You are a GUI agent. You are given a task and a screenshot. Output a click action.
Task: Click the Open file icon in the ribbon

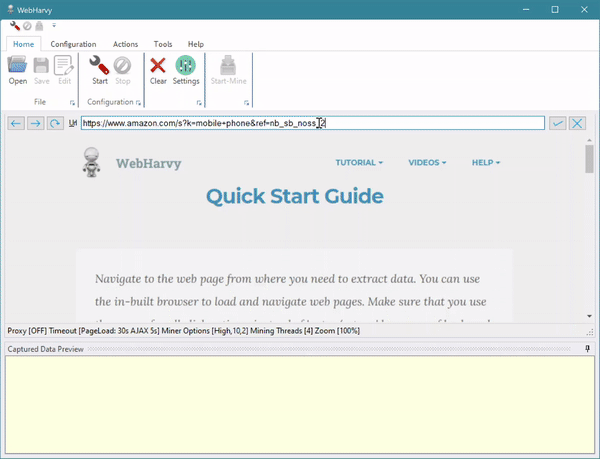18,70
